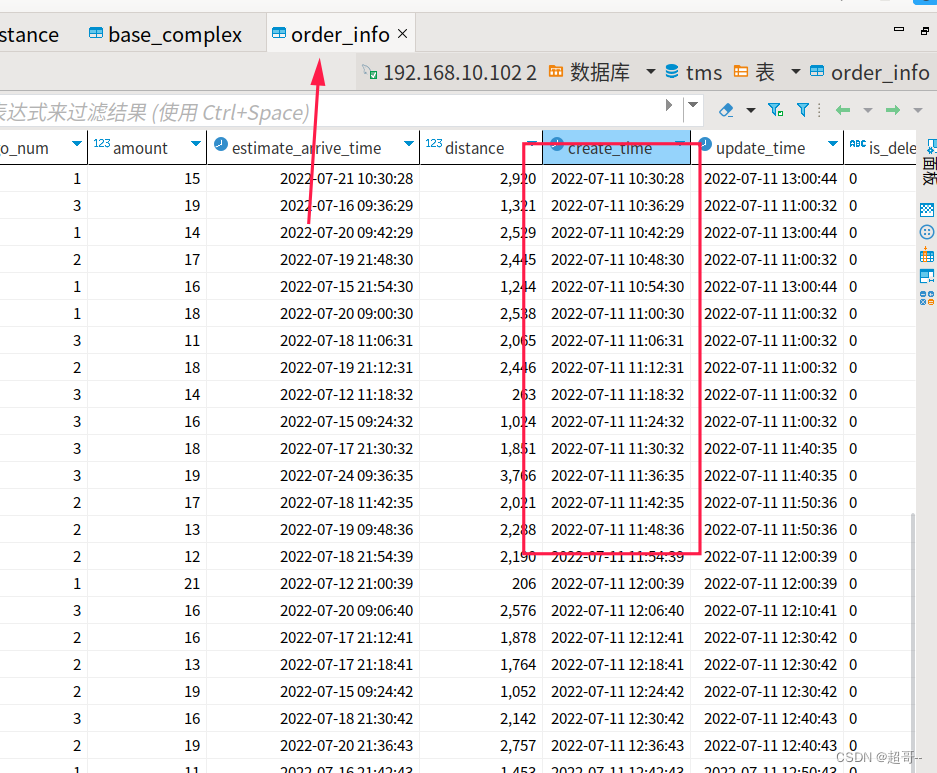The width and height of the screenshot is (937, 773).
Task: Select amount cell 21
Action: pyautogui.click(x=147, y=584)
